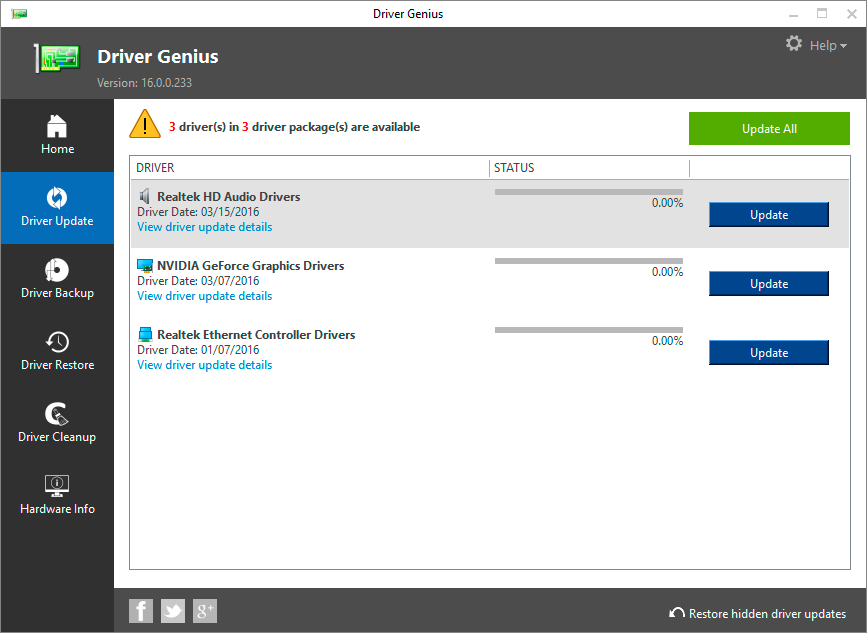
Task: Open the Driver Backup disc icon
Action: coord(57,270)
